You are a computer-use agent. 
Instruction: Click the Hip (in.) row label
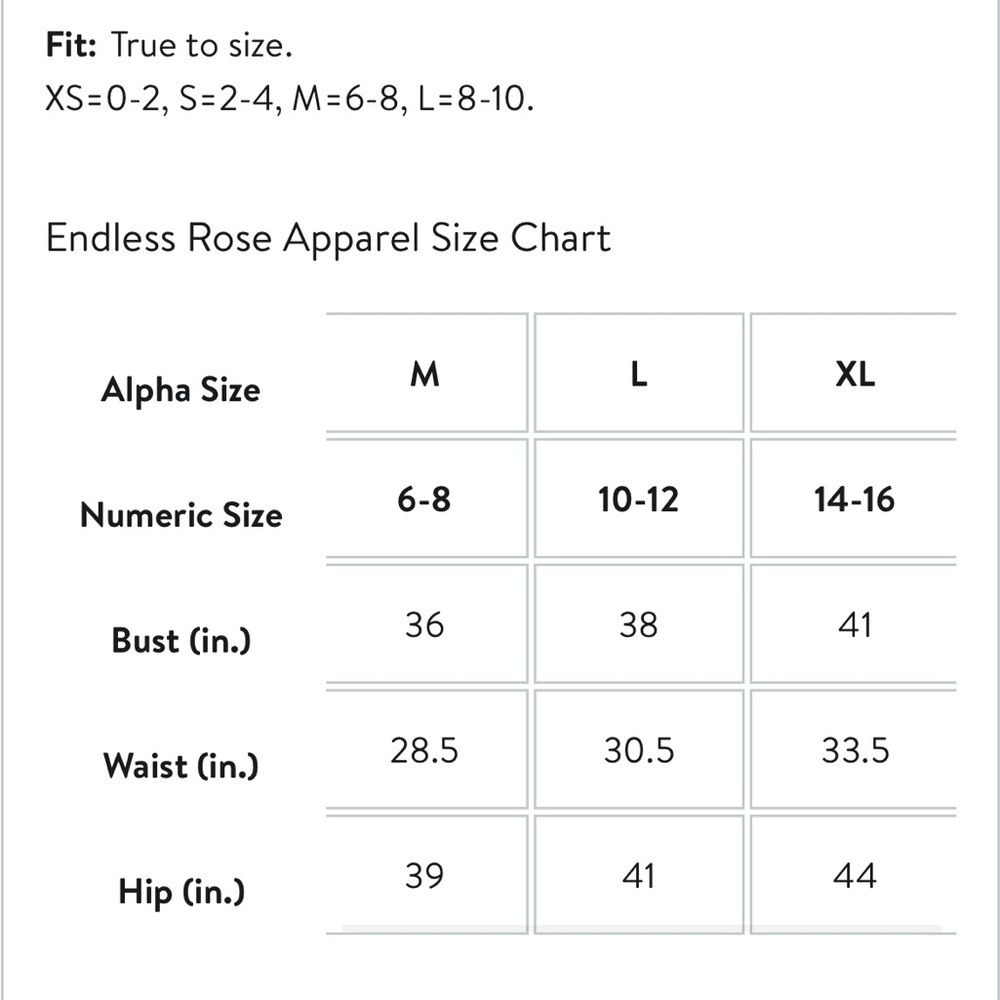click(x=181, y=891)
